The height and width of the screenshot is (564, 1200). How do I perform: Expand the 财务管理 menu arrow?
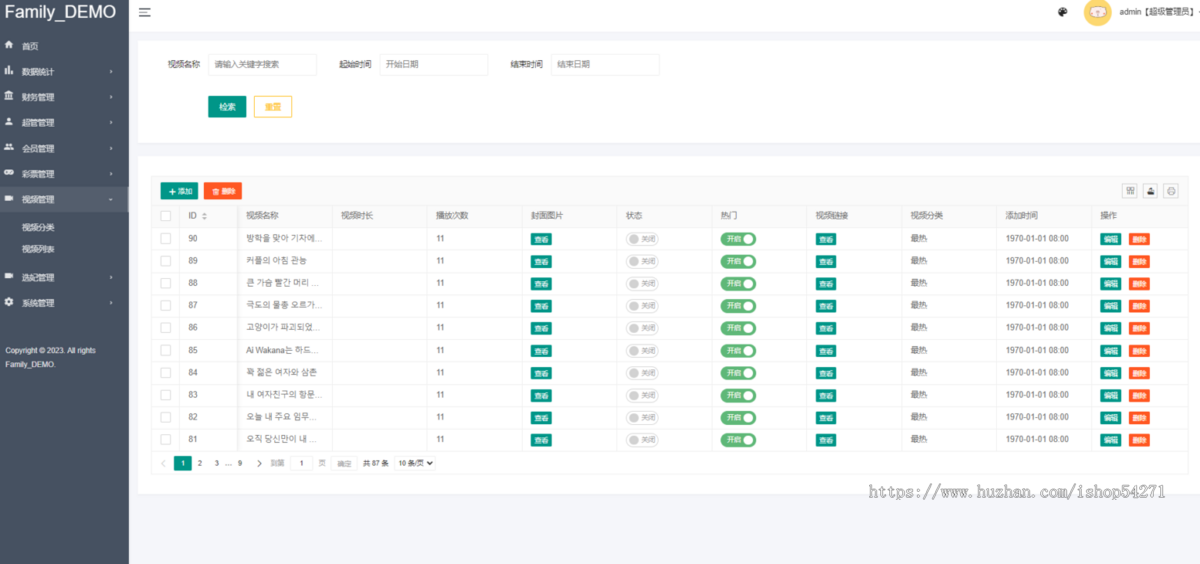(111, 97)
